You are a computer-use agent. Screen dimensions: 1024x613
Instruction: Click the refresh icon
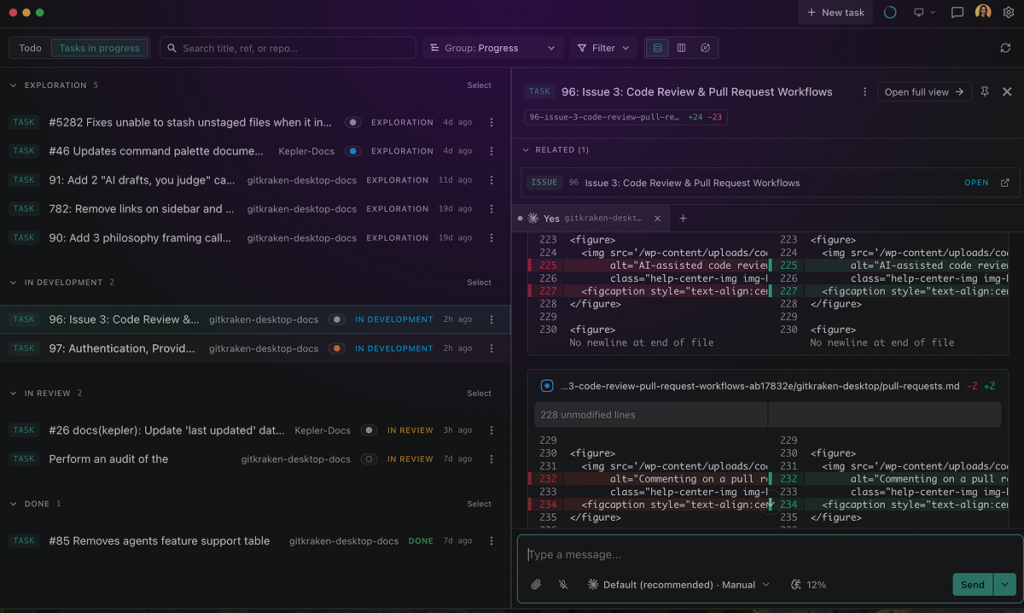tap(1005, 48)
